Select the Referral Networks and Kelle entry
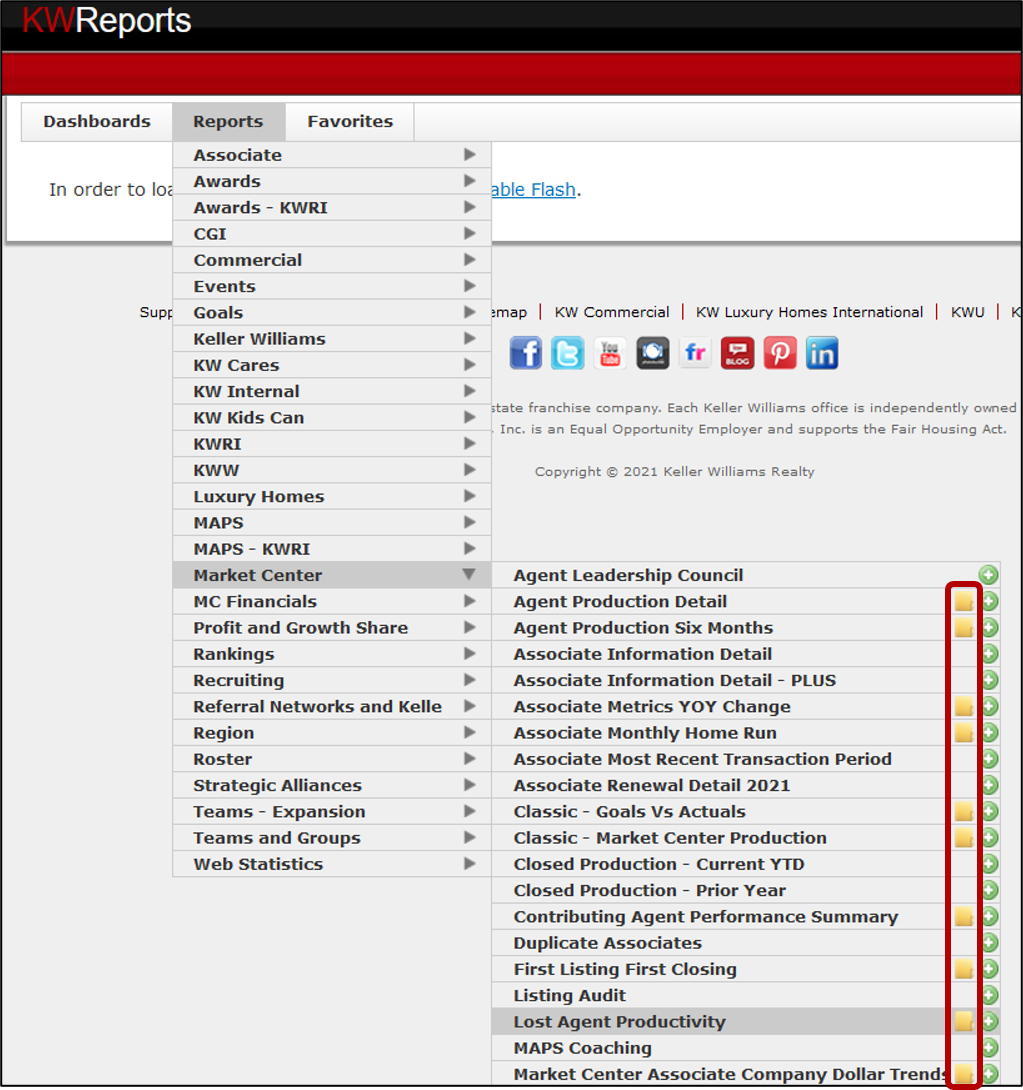The width and height of the screenshot is (1023, 1090). point(332,706)
